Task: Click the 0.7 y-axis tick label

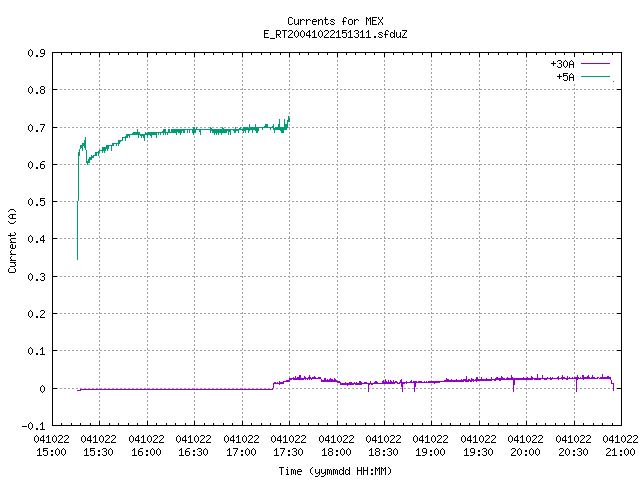Action: coord(36,128)
